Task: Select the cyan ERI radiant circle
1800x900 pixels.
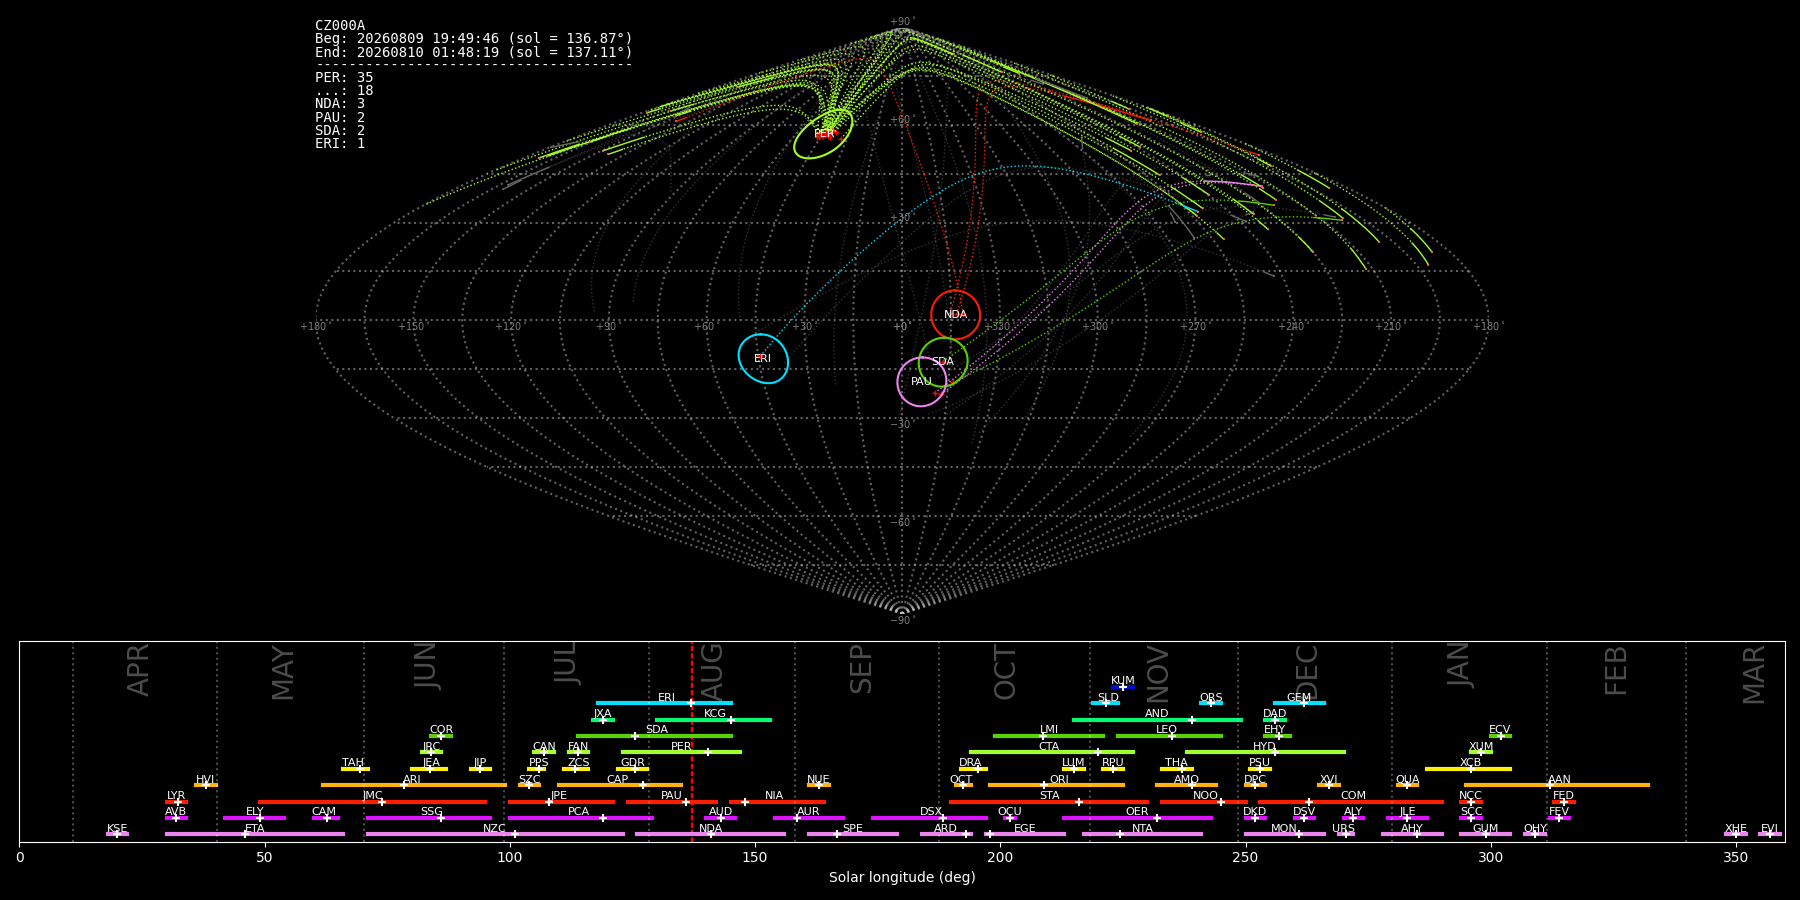Action: [x=763, y=358]
